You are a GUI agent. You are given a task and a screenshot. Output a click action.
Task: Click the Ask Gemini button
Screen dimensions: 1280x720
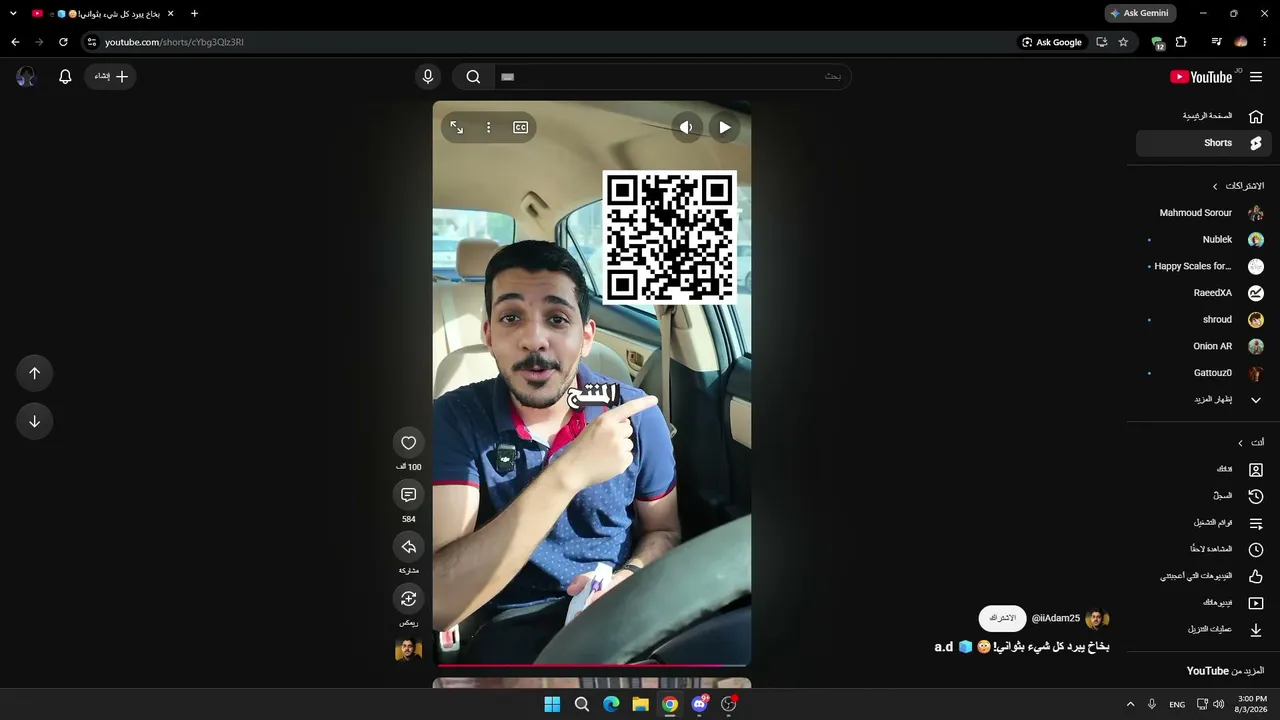[x=1140, y=13]
